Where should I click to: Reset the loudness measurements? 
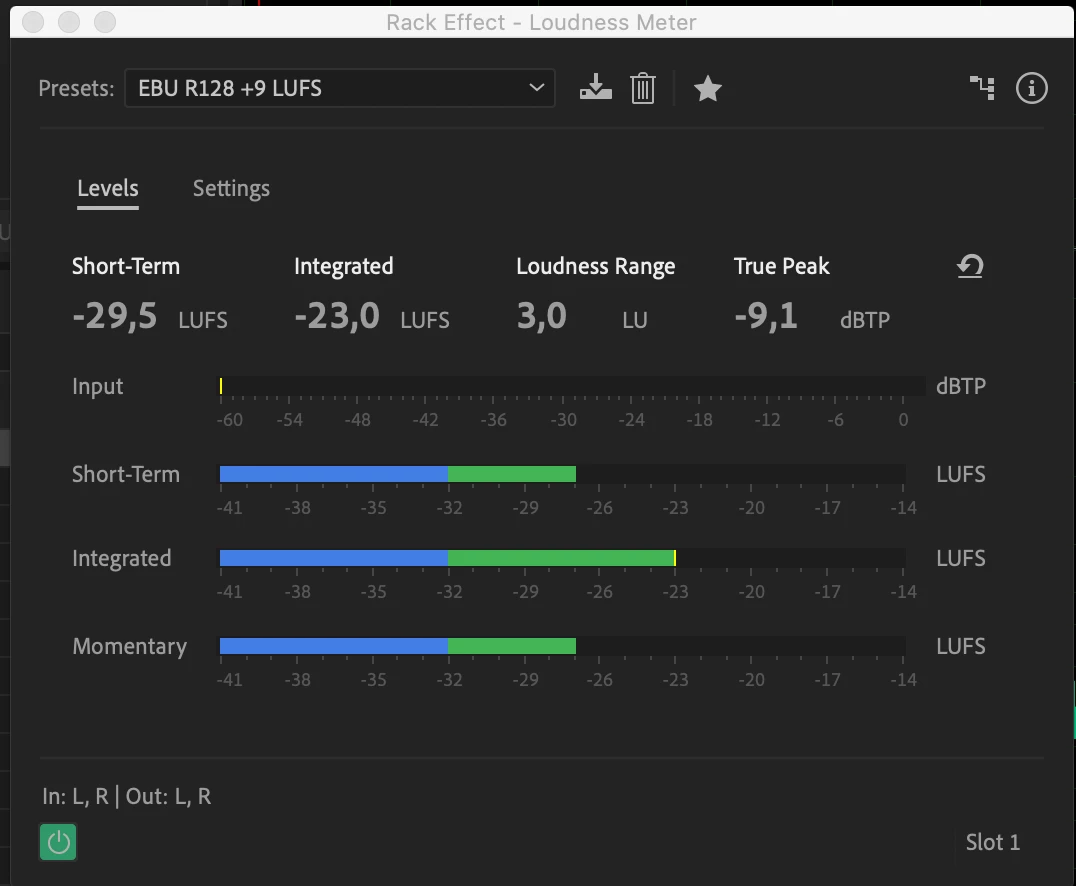click(x=970, y=266)
